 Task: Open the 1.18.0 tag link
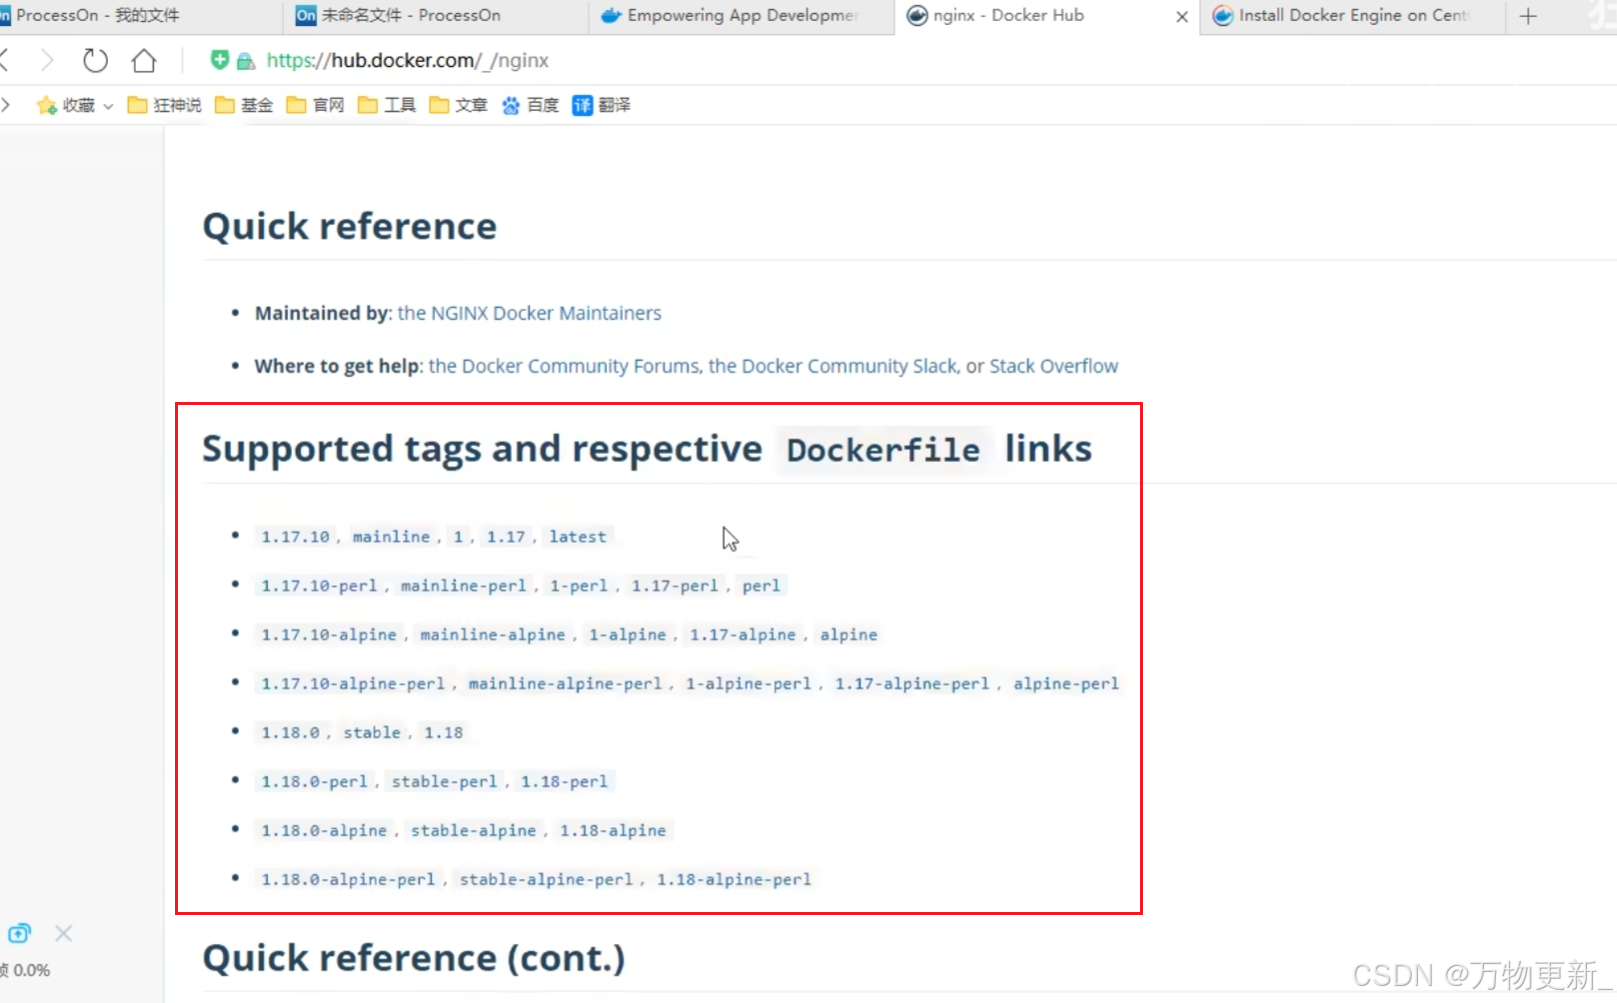(290, 733)
